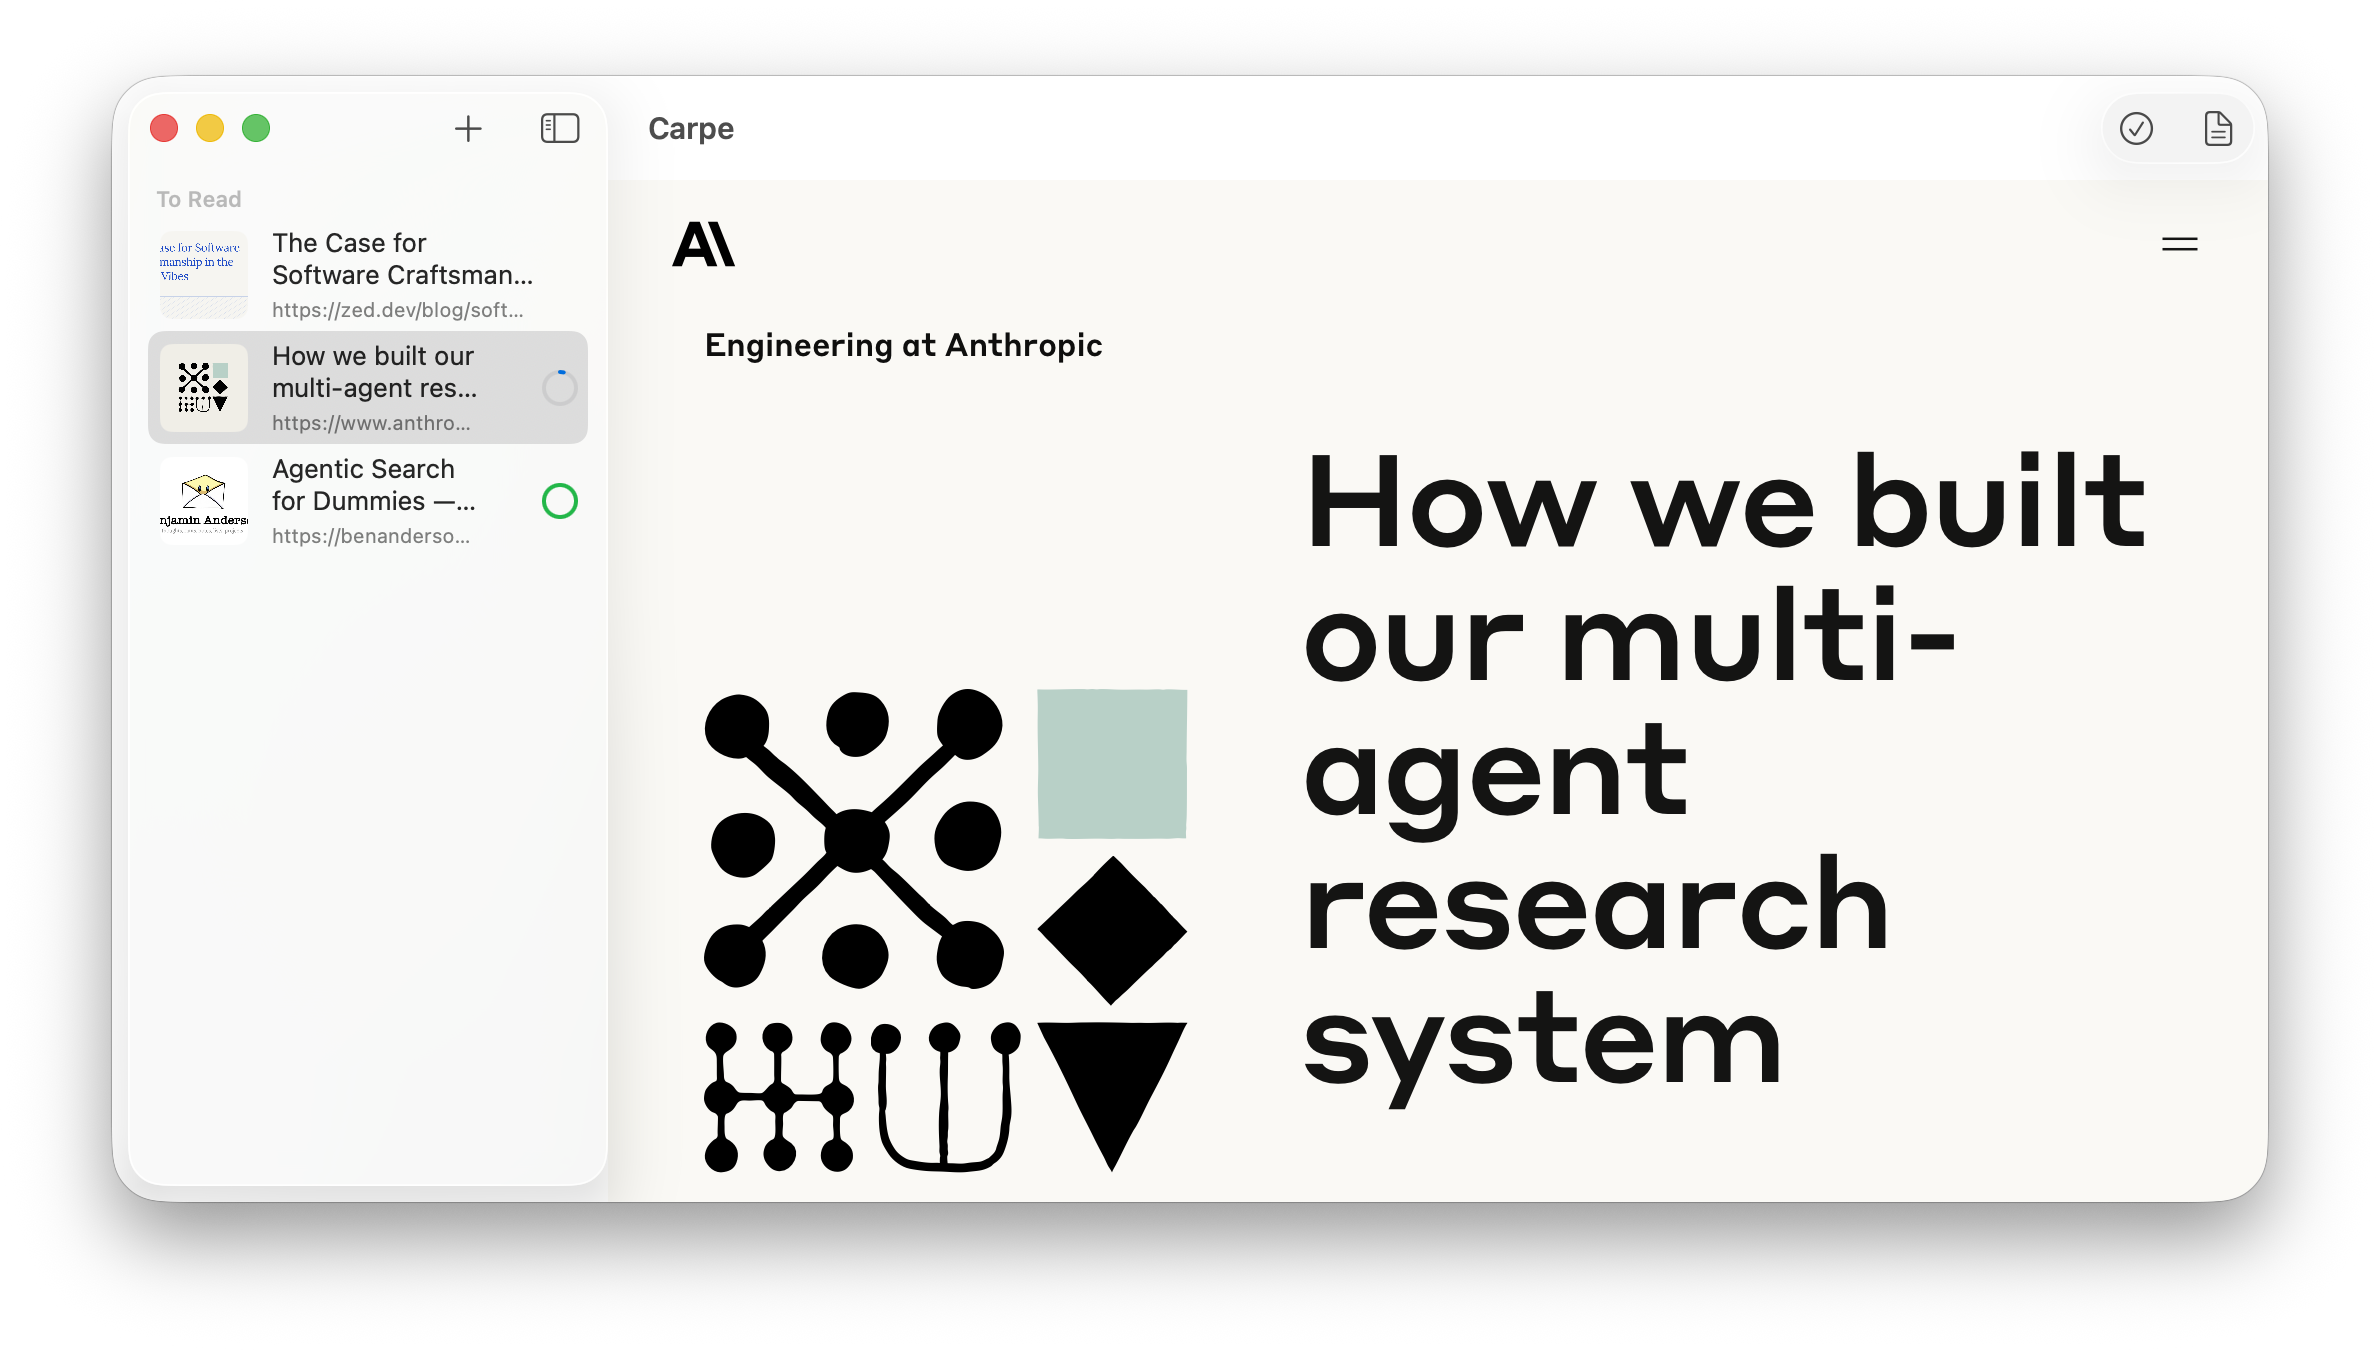The image size is (2380, 1350).
Task: Open the Engineering at Anthropic link
Action: point(903,345)
